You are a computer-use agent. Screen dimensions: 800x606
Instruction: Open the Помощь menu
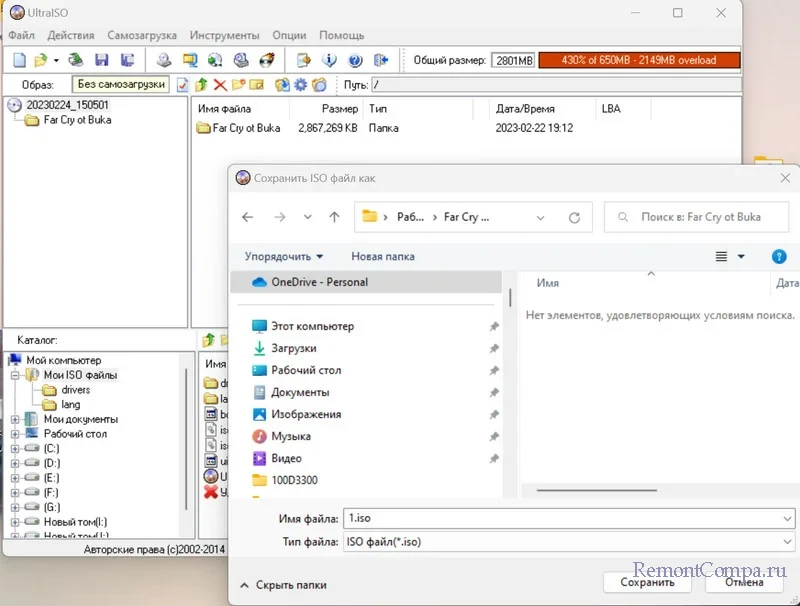342,35
